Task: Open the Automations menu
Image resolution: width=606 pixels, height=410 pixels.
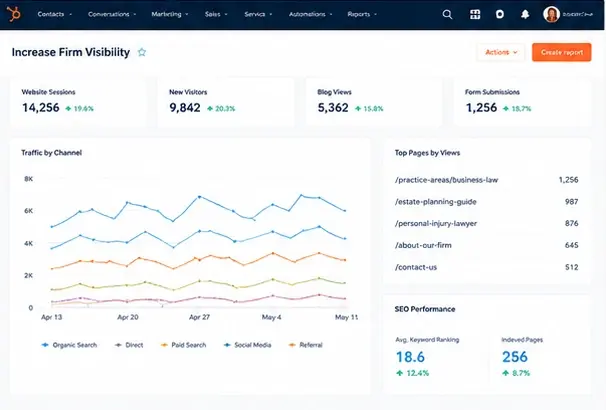Action: pos(310,14)
